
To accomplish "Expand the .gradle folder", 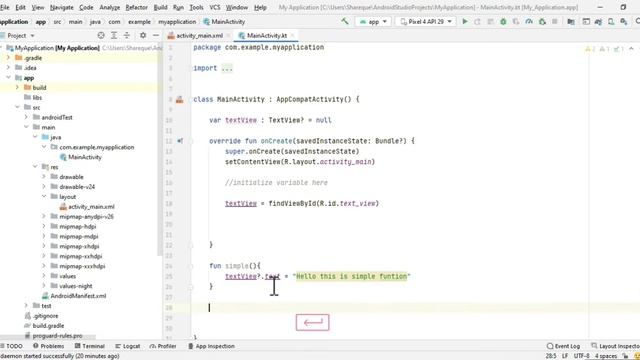I will [x=8, y=58].
